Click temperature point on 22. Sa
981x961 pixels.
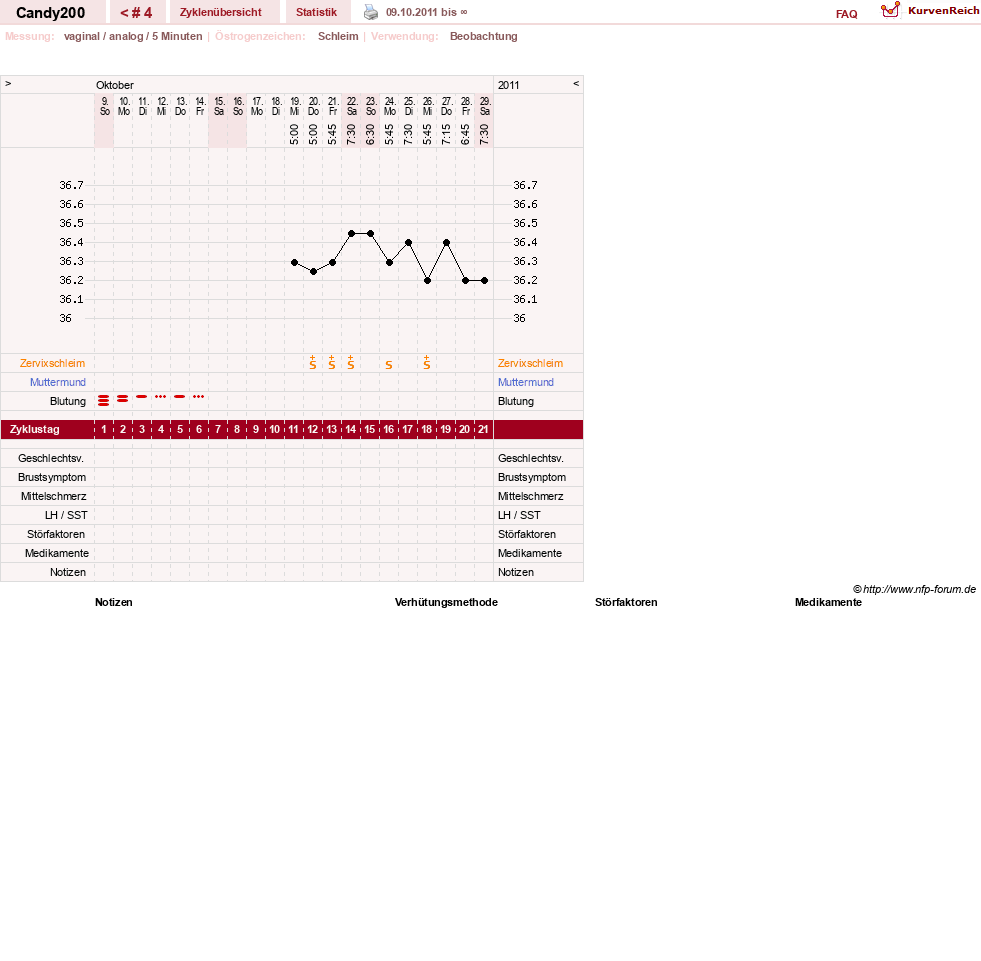point(352,233)
